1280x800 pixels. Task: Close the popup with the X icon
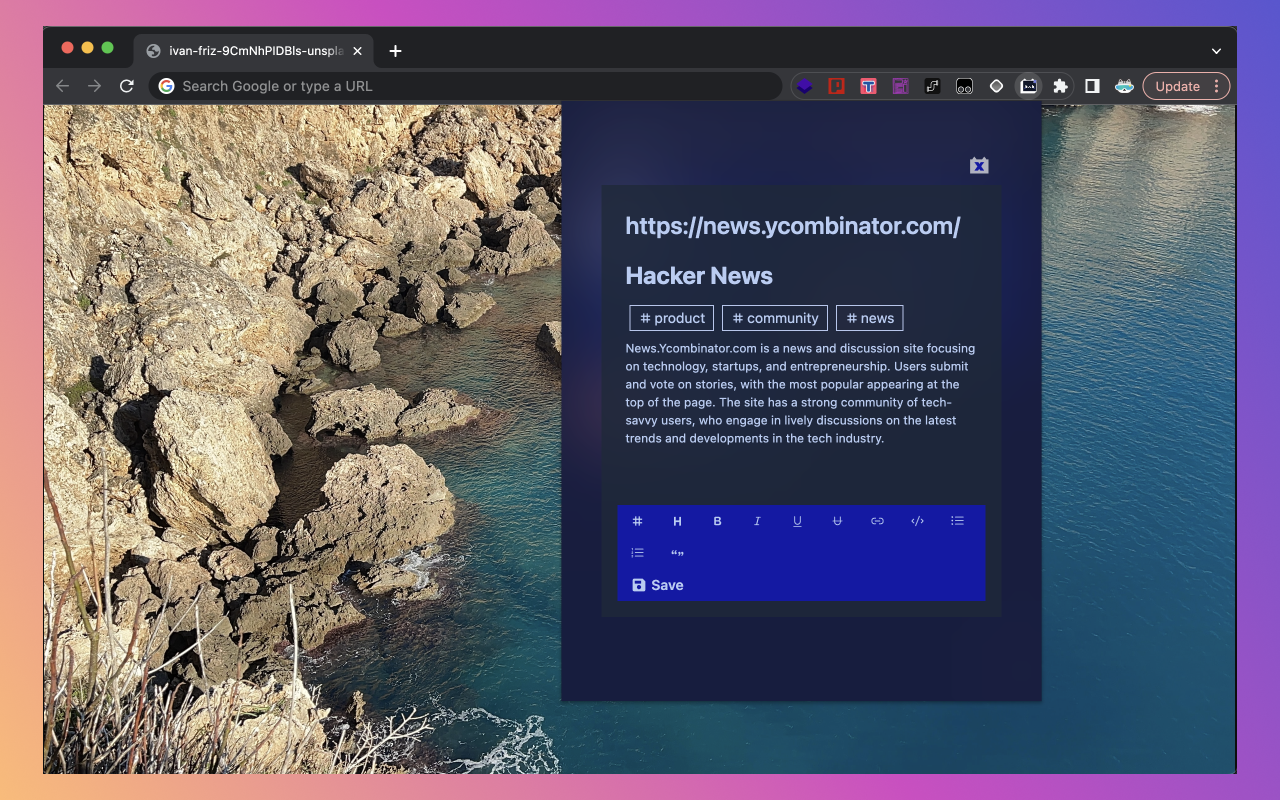click(x=979, y=165)
